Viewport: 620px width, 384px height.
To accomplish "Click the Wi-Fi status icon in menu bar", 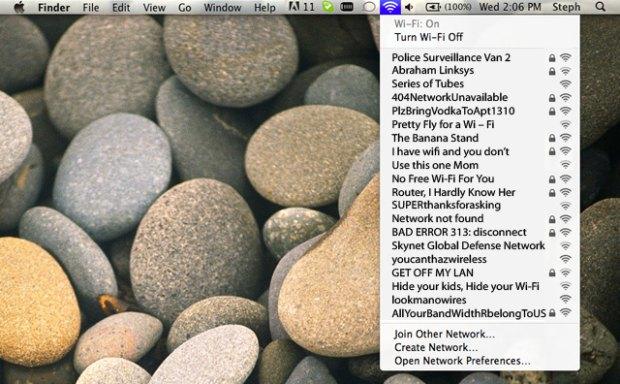I will point(390,7).
